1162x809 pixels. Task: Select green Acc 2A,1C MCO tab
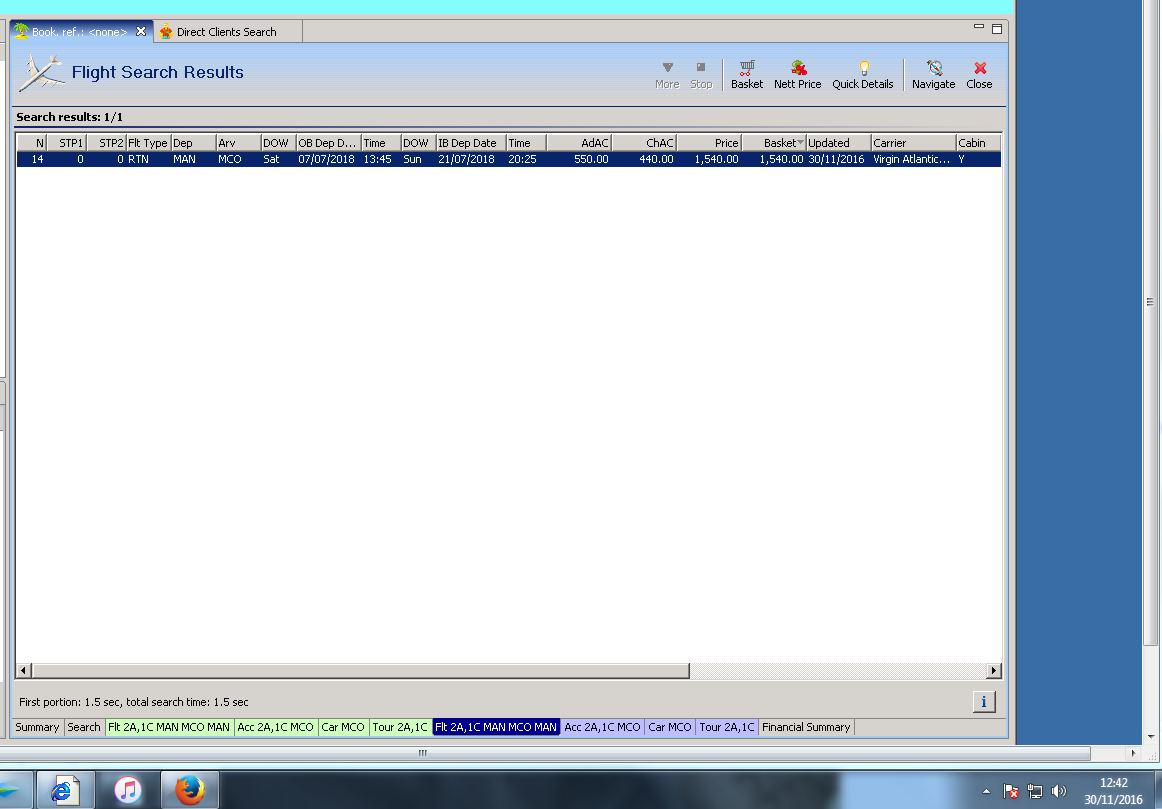click(276, 727)
